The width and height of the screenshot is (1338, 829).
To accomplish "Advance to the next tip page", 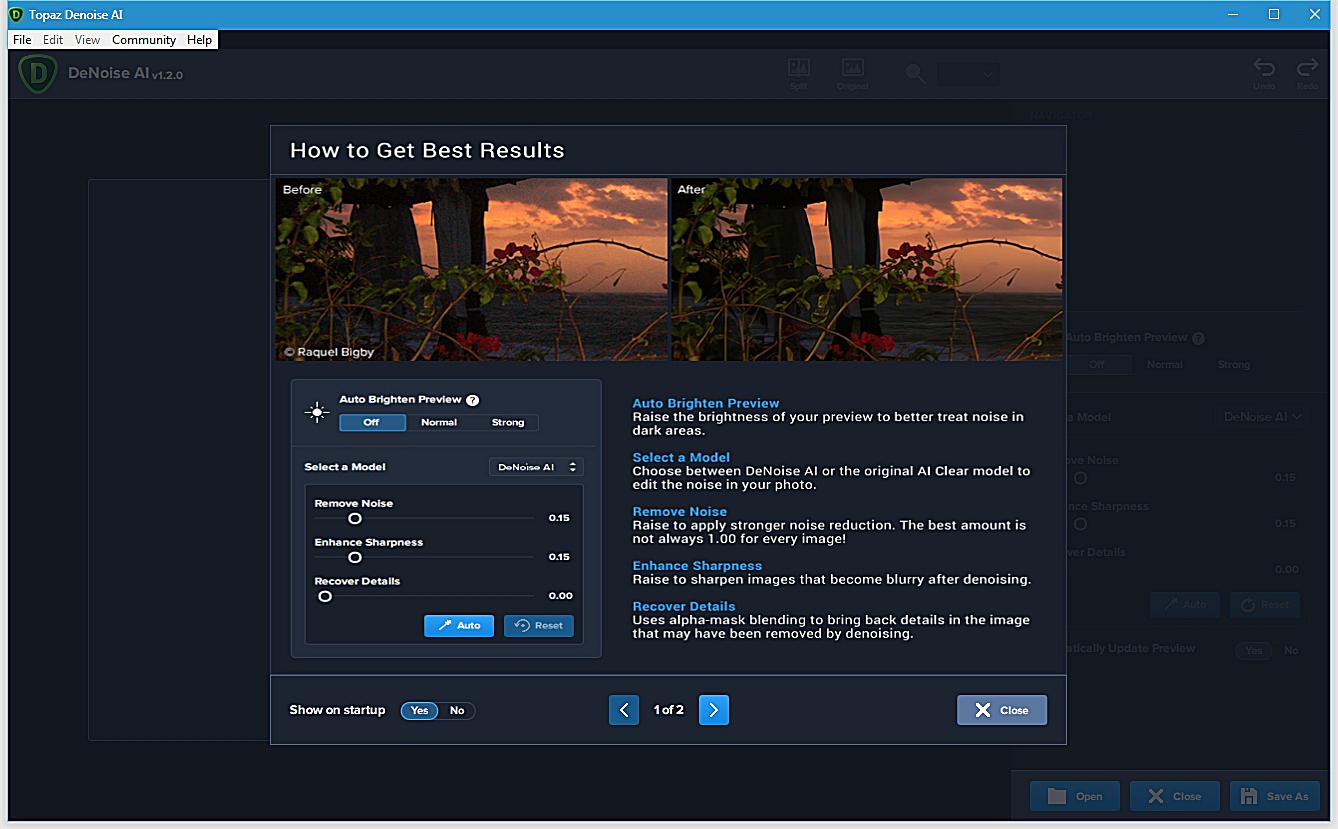I will [714, 710].
